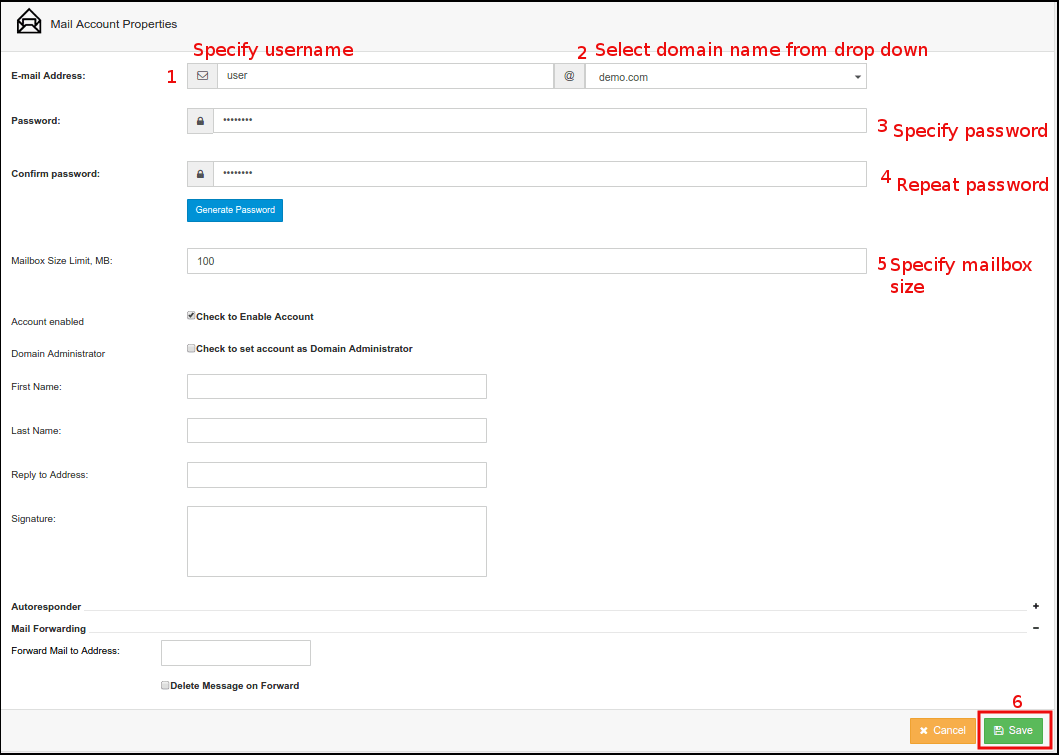Click the First Name text box

coord(336,387)
